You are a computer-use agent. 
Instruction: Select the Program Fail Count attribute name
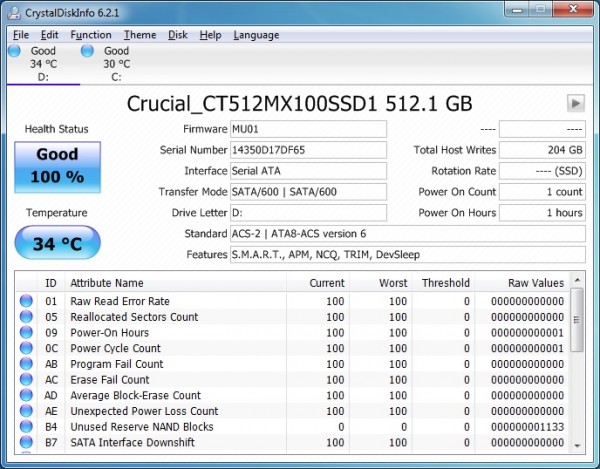tap(117, 364)
